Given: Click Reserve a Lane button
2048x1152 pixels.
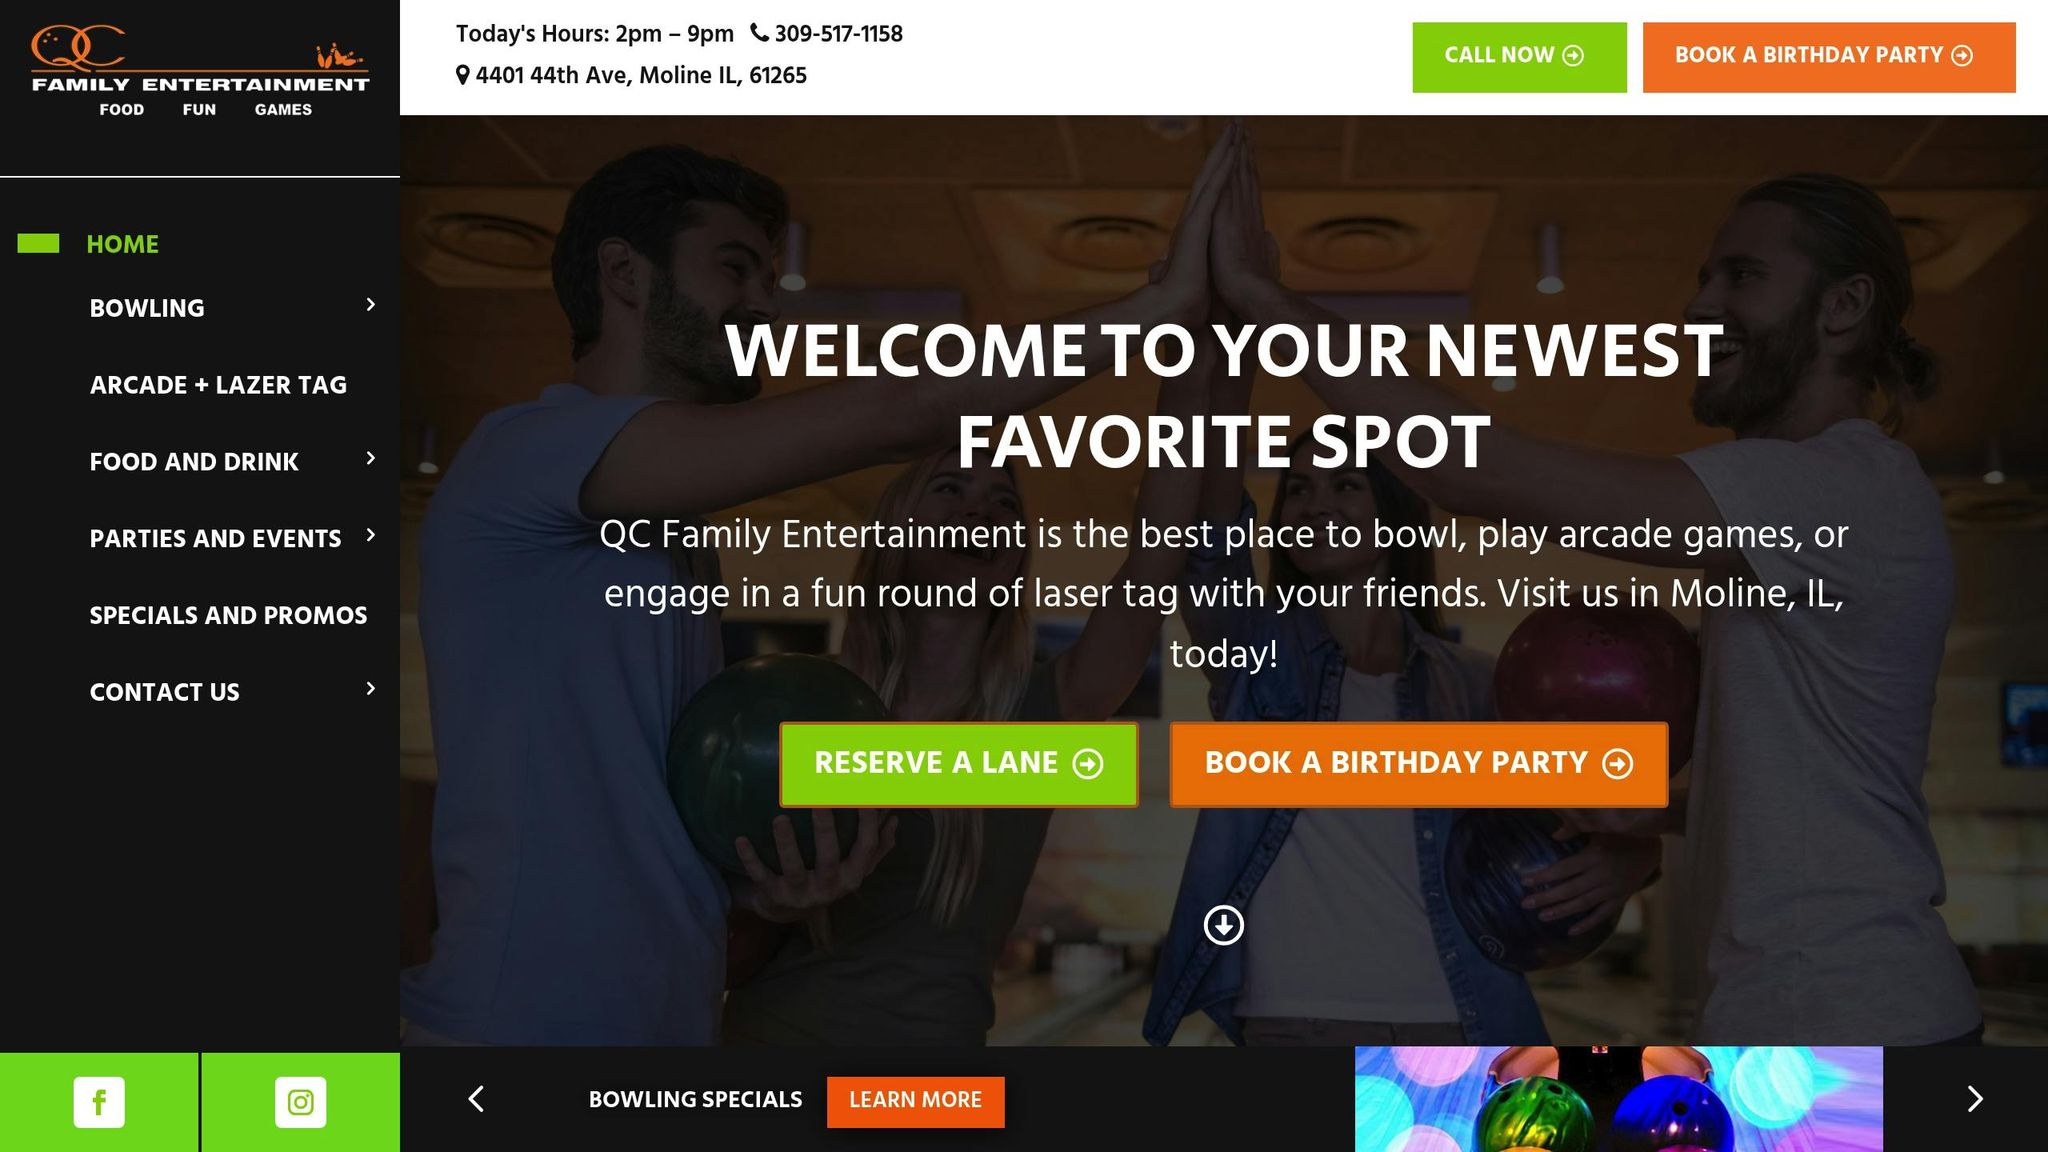Looking at the screenshot, I should pyautogui.click(x=958, y=764).
